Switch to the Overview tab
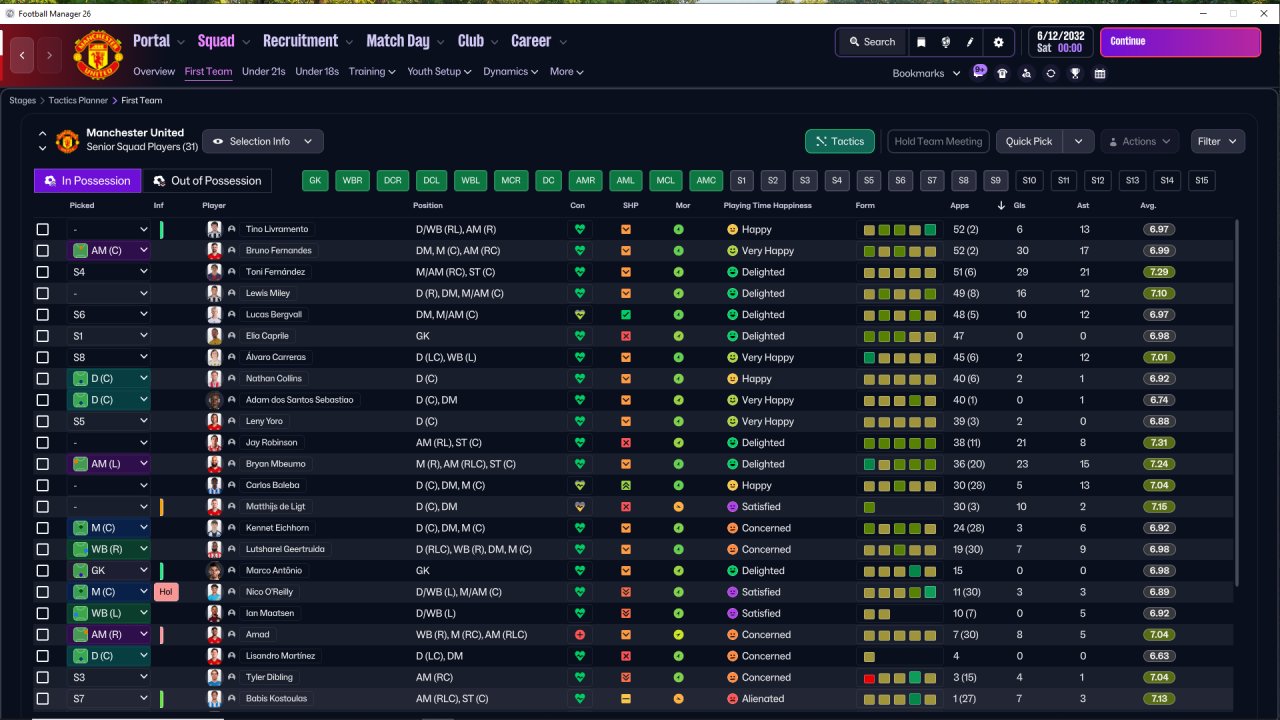Viewport: 1280px width, 720px height. [154, 72]
